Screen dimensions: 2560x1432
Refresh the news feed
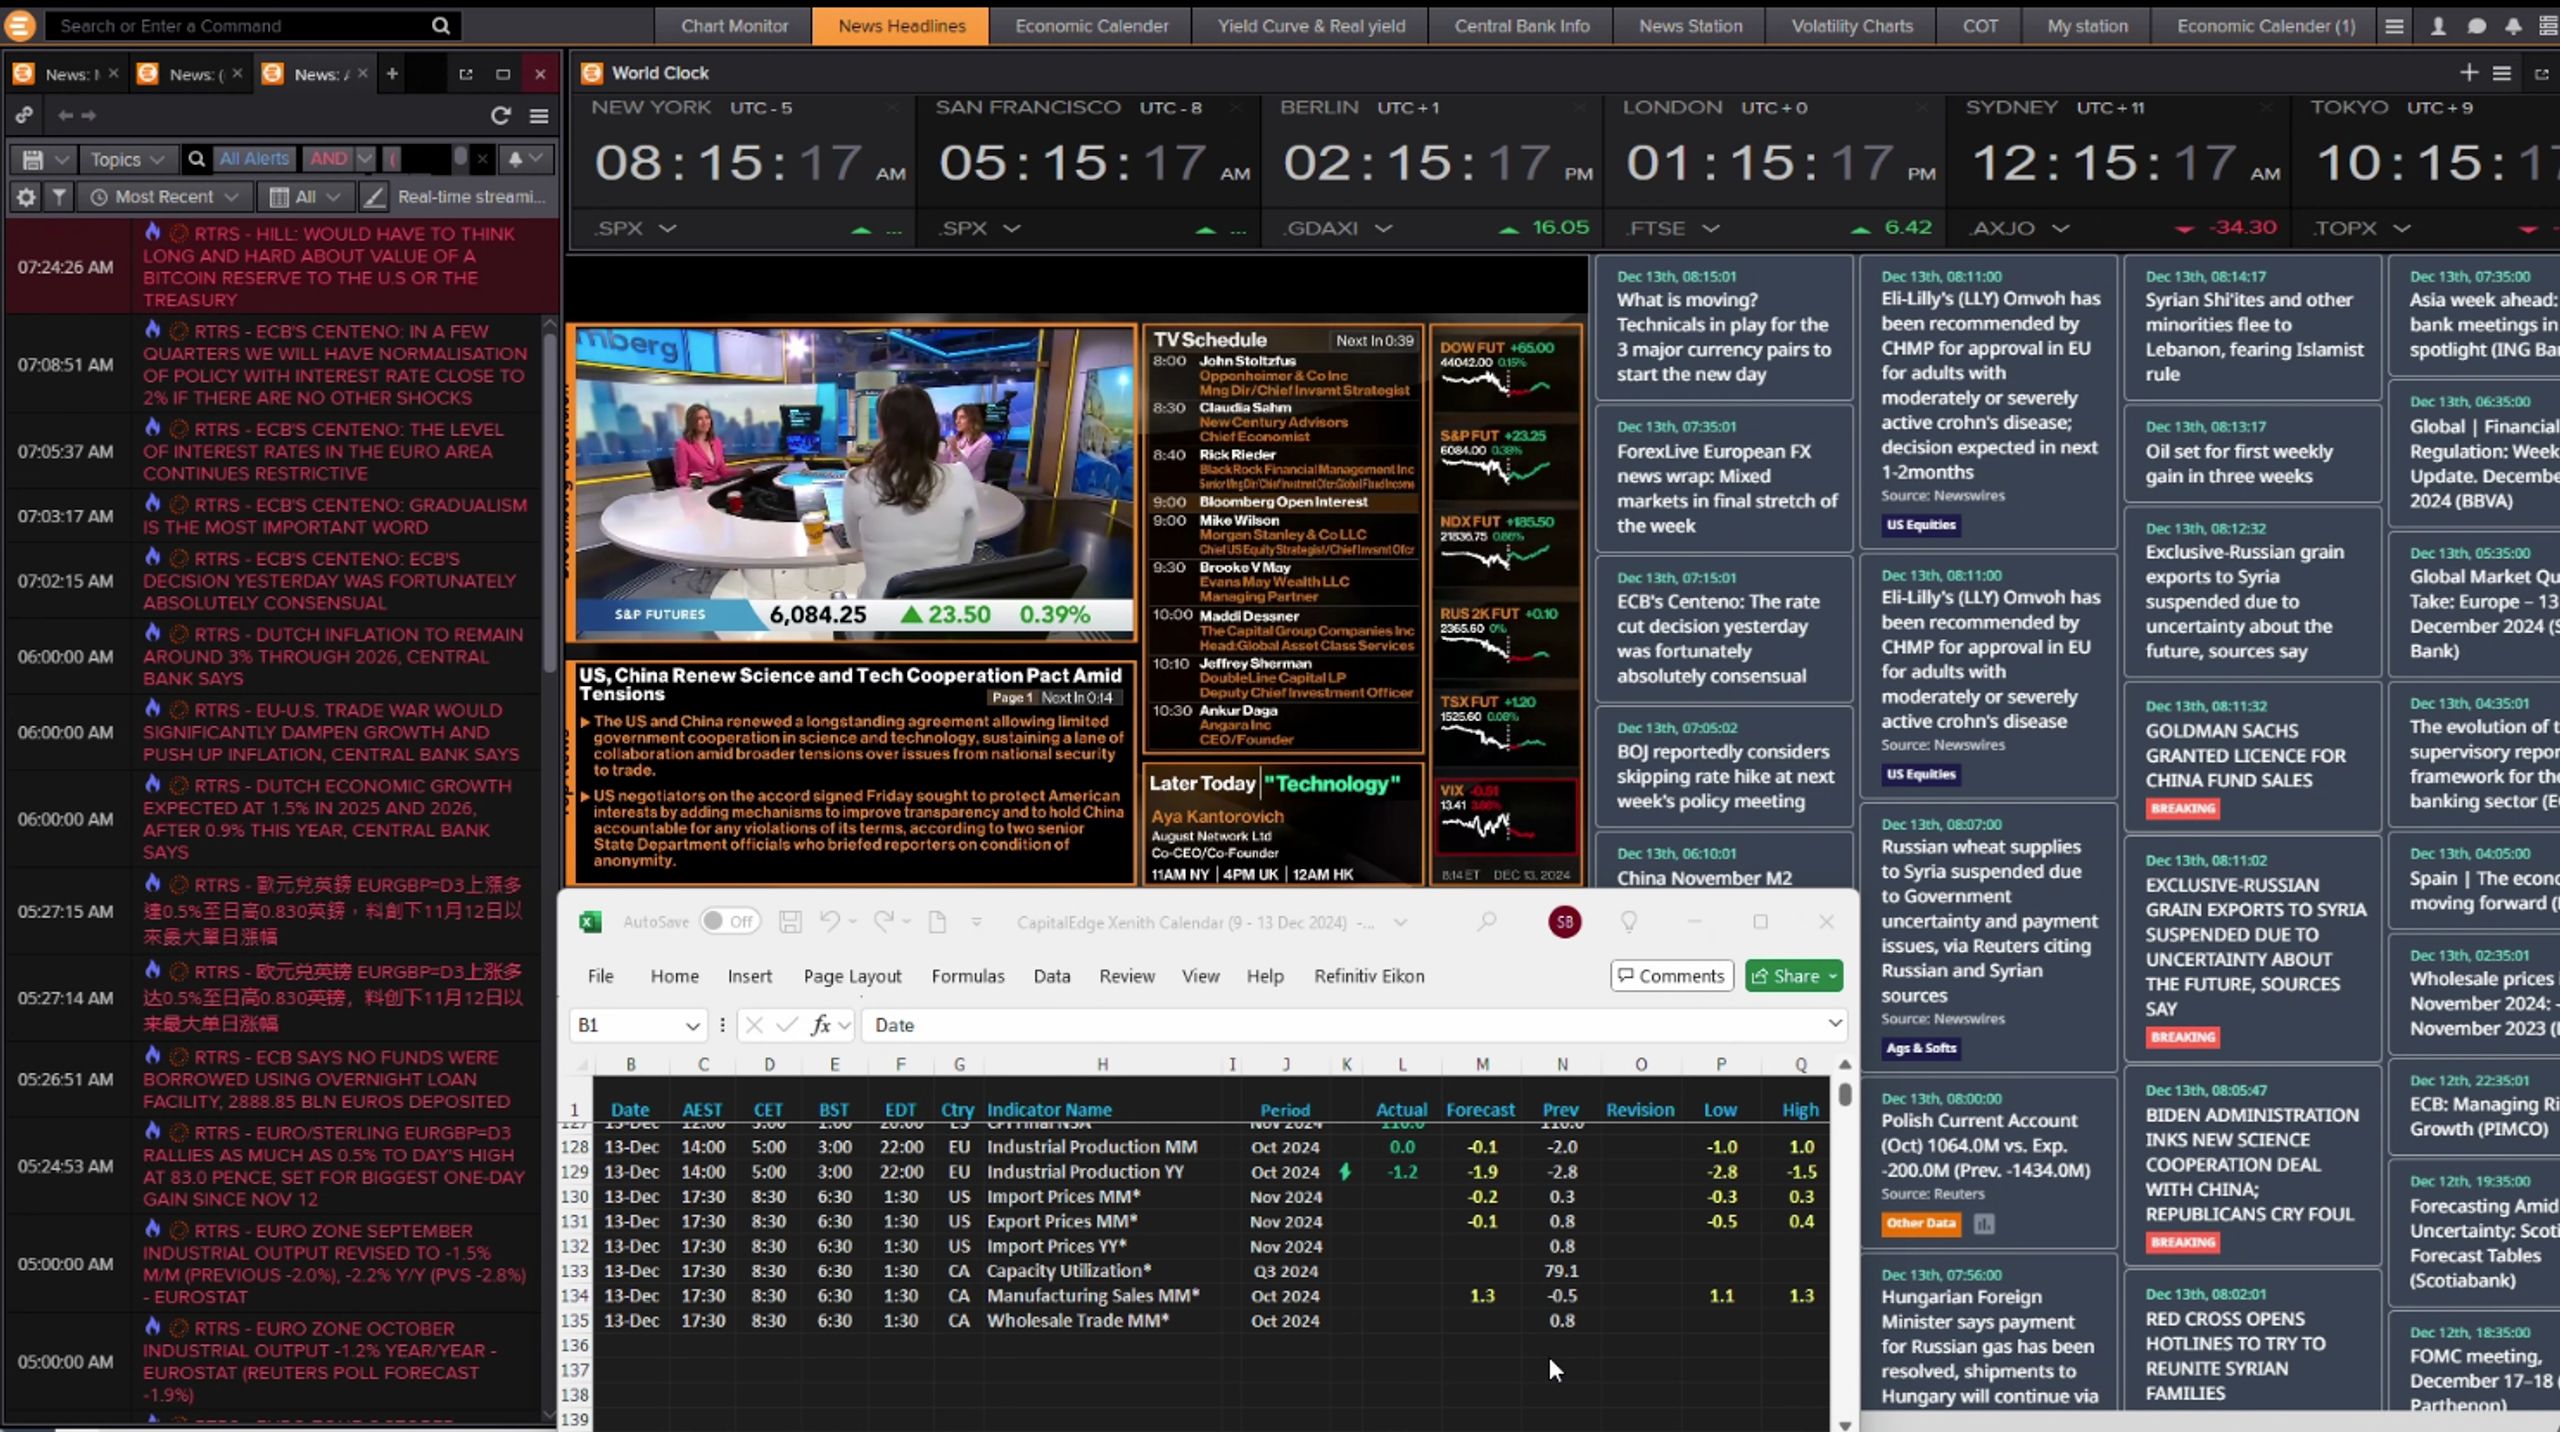(501, 115)
